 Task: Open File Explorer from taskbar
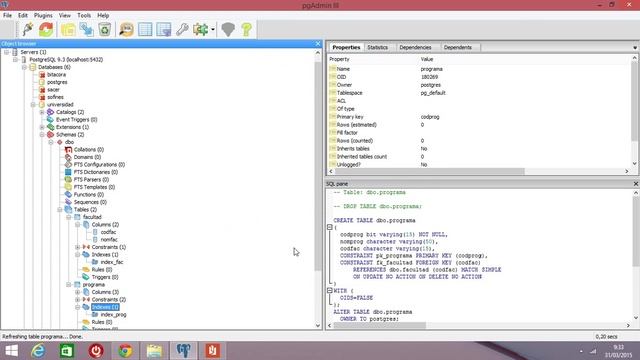click(154, 351)
